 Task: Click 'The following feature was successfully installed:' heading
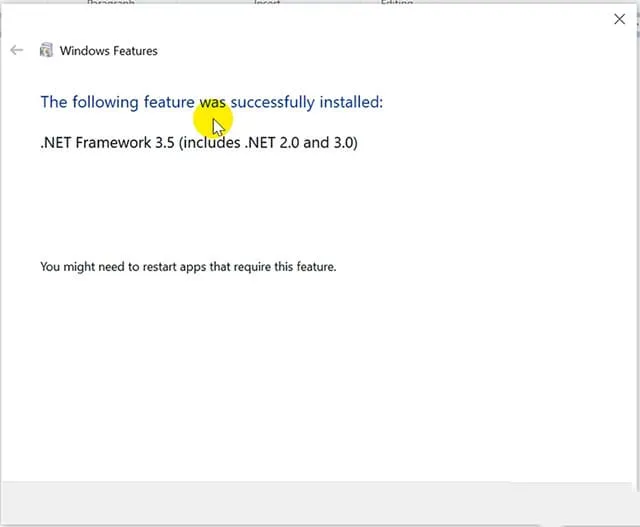212,102
